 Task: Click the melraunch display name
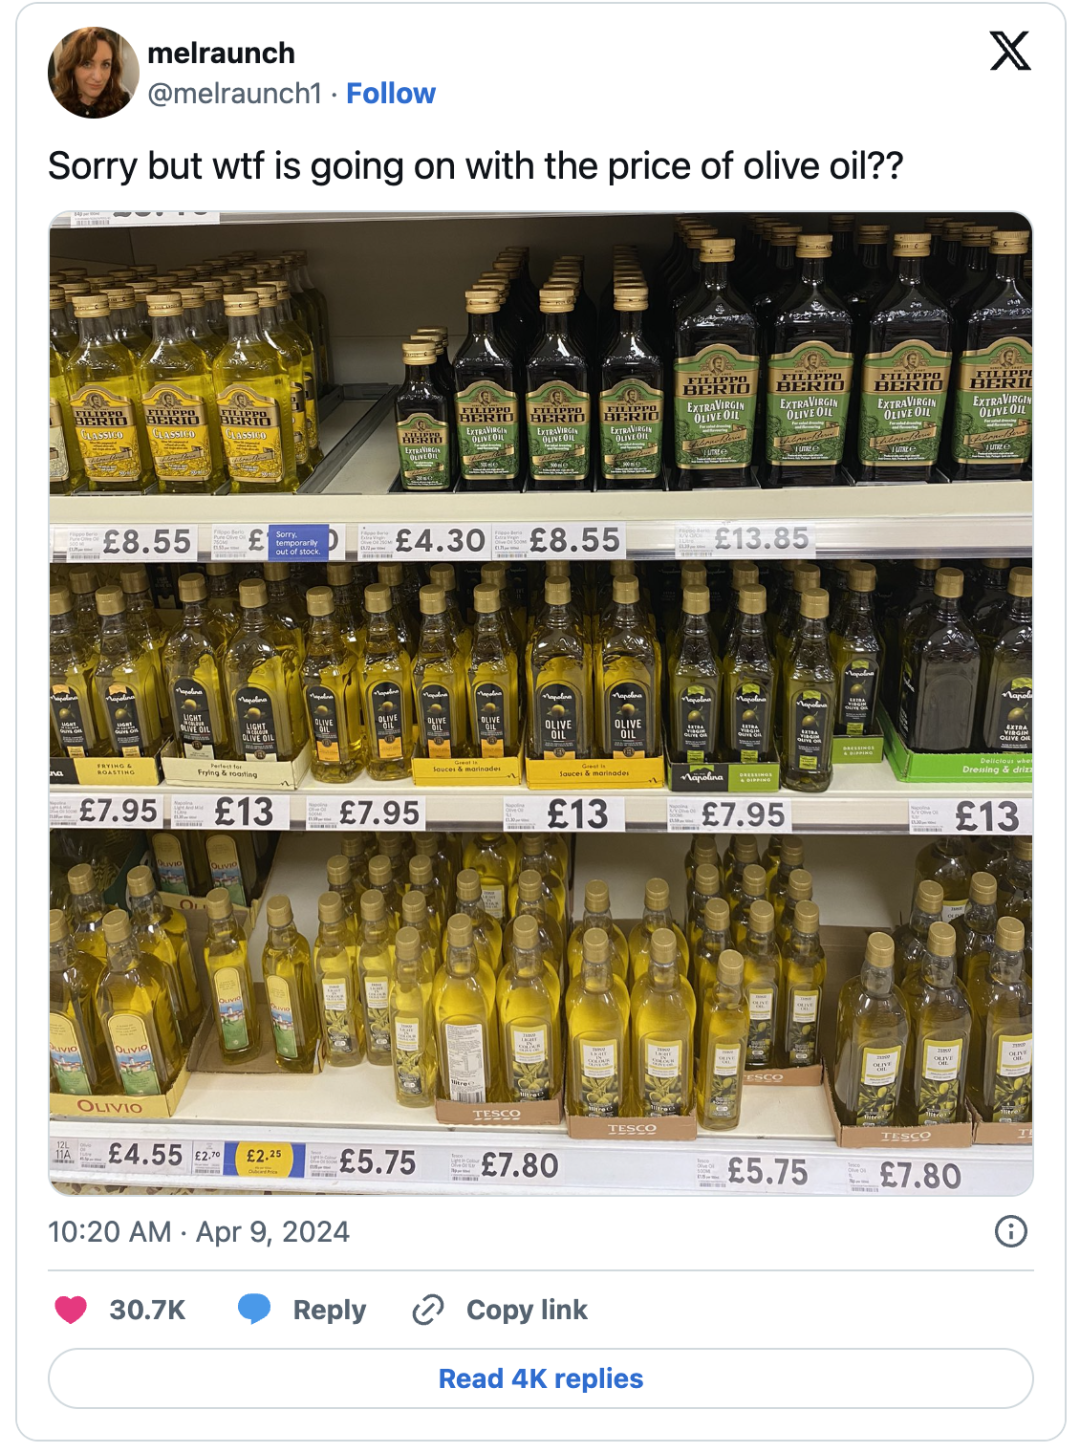(221, 53)
